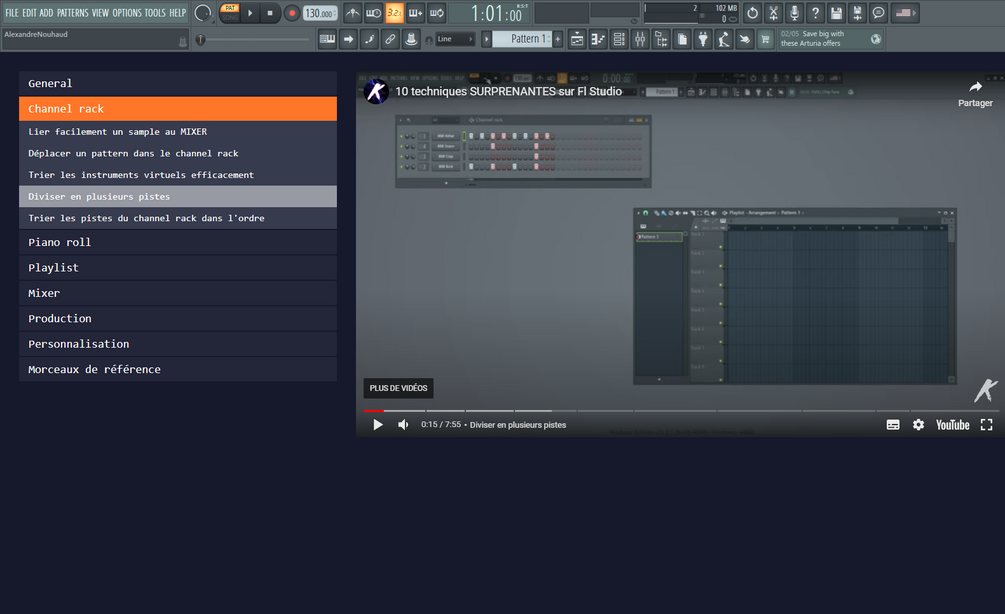Click the globe icon in news panel

(x=876, y=39)
